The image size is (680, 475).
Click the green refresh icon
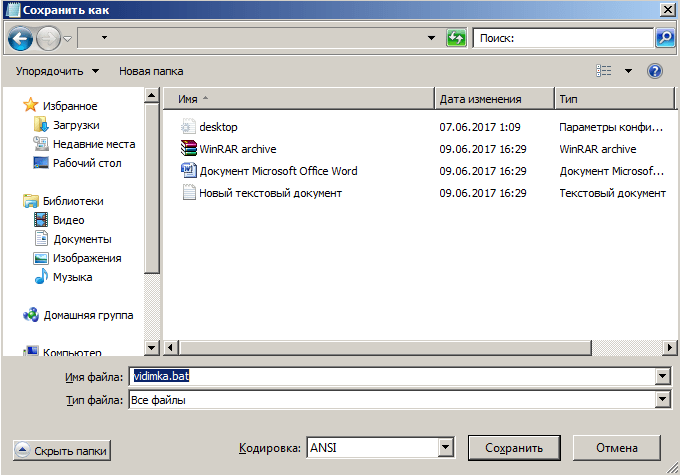[456, 38]
